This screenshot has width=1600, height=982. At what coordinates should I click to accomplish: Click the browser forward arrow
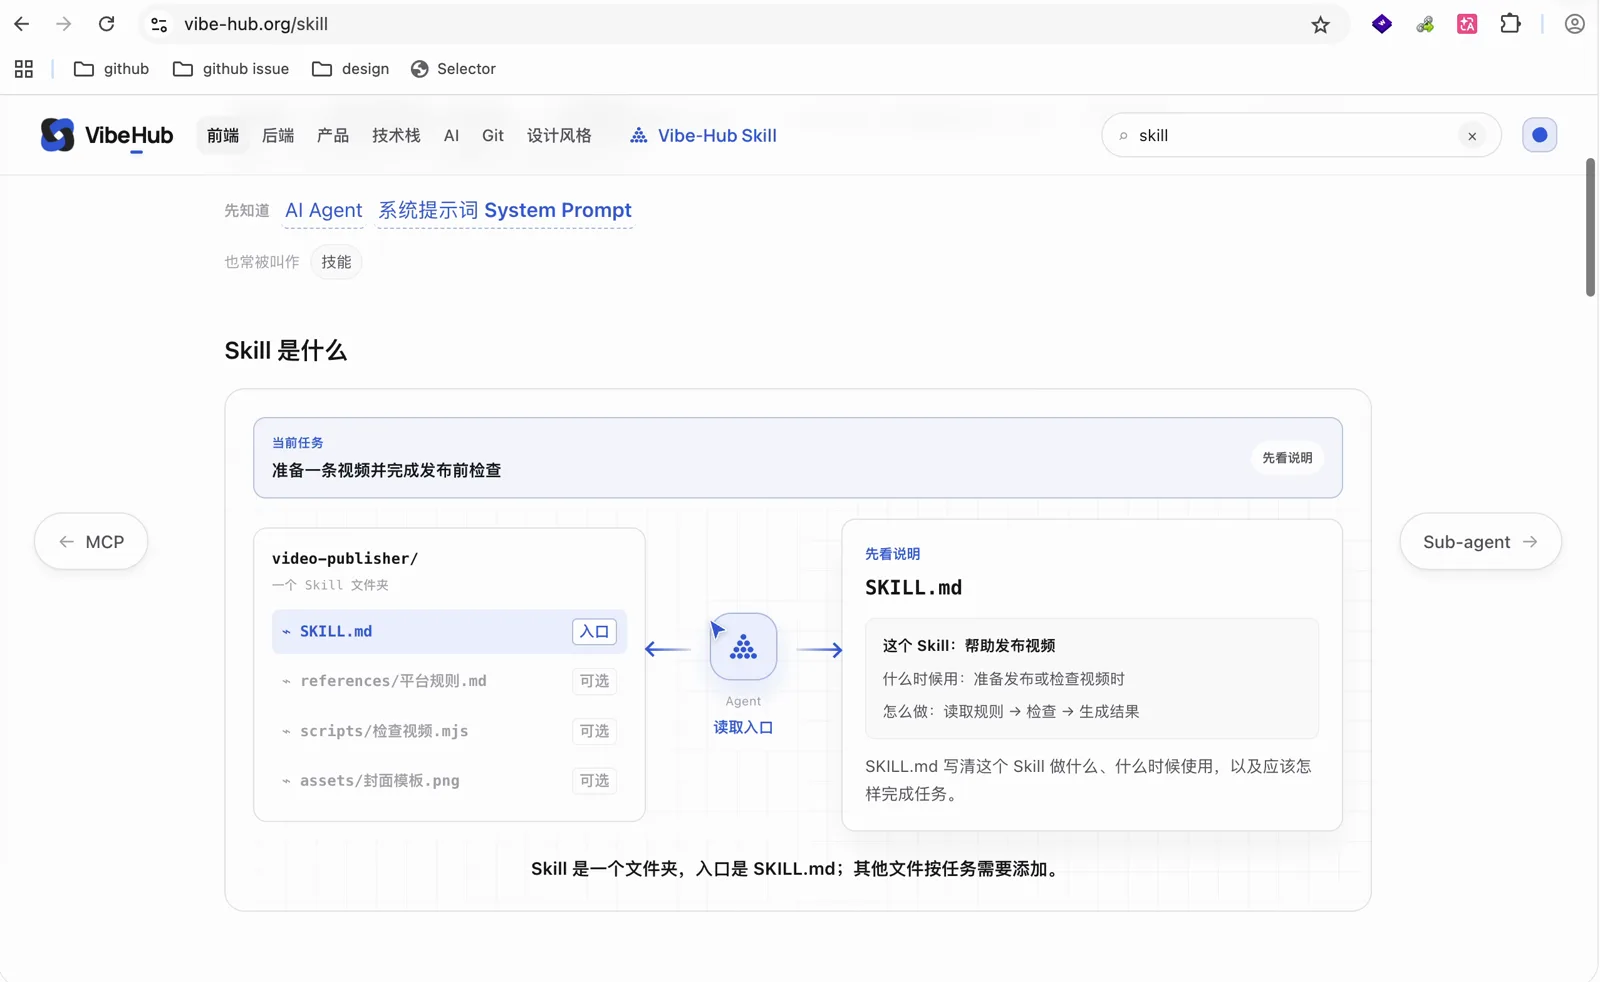click(x=64, y=24)
